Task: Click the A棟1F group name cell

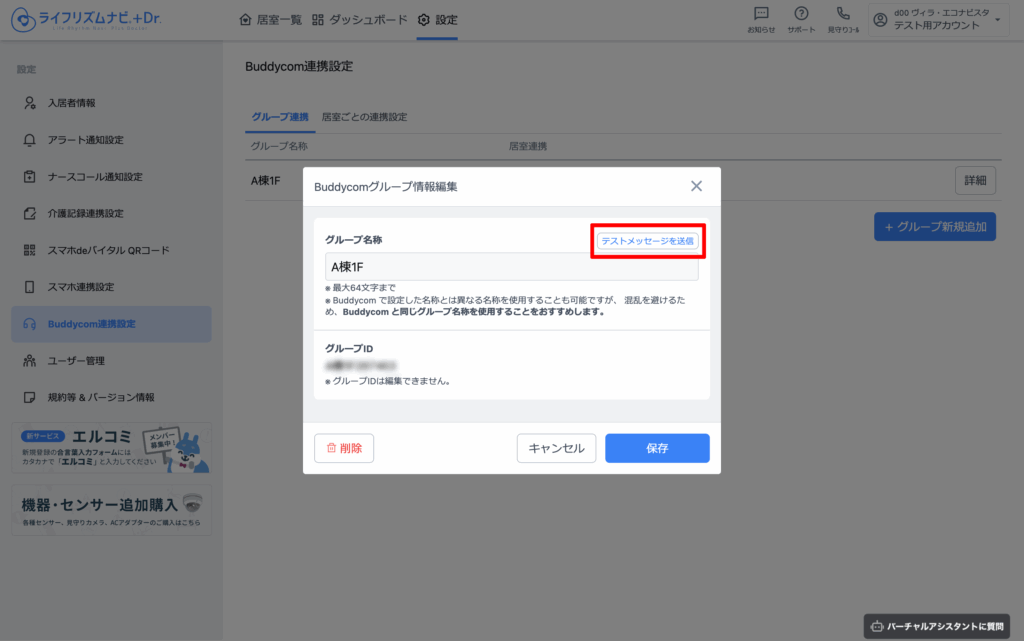Action: pyautogui.click(x=266, y=181)
